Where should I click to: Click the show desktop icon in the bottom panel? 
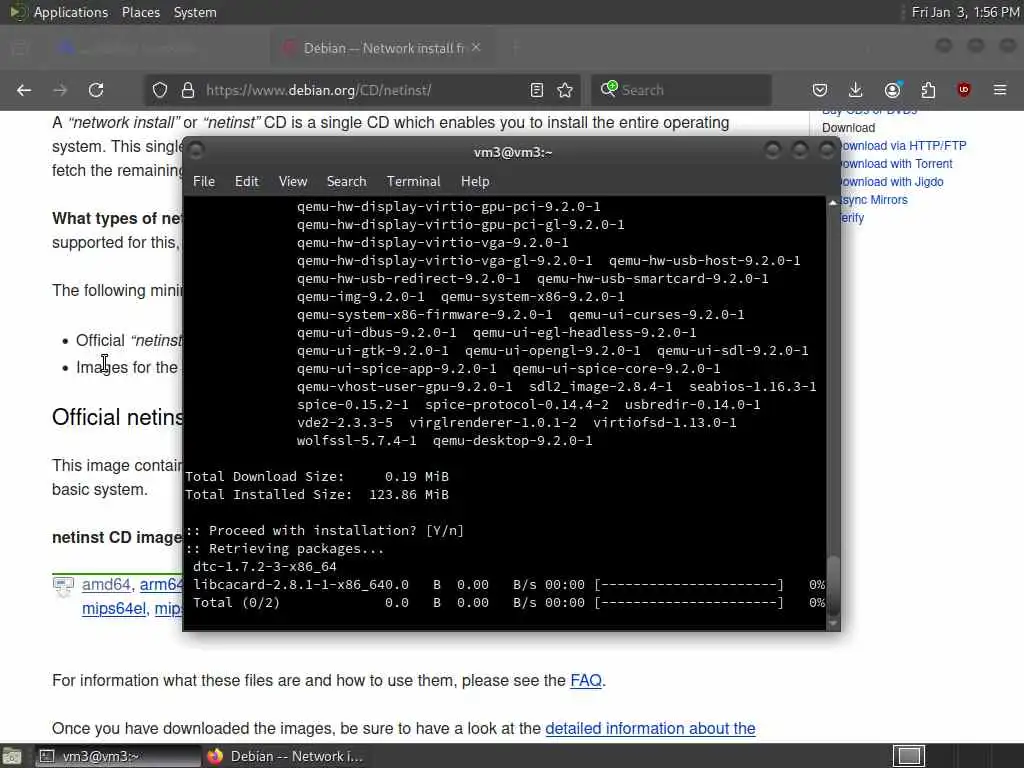tap(11, 757)
